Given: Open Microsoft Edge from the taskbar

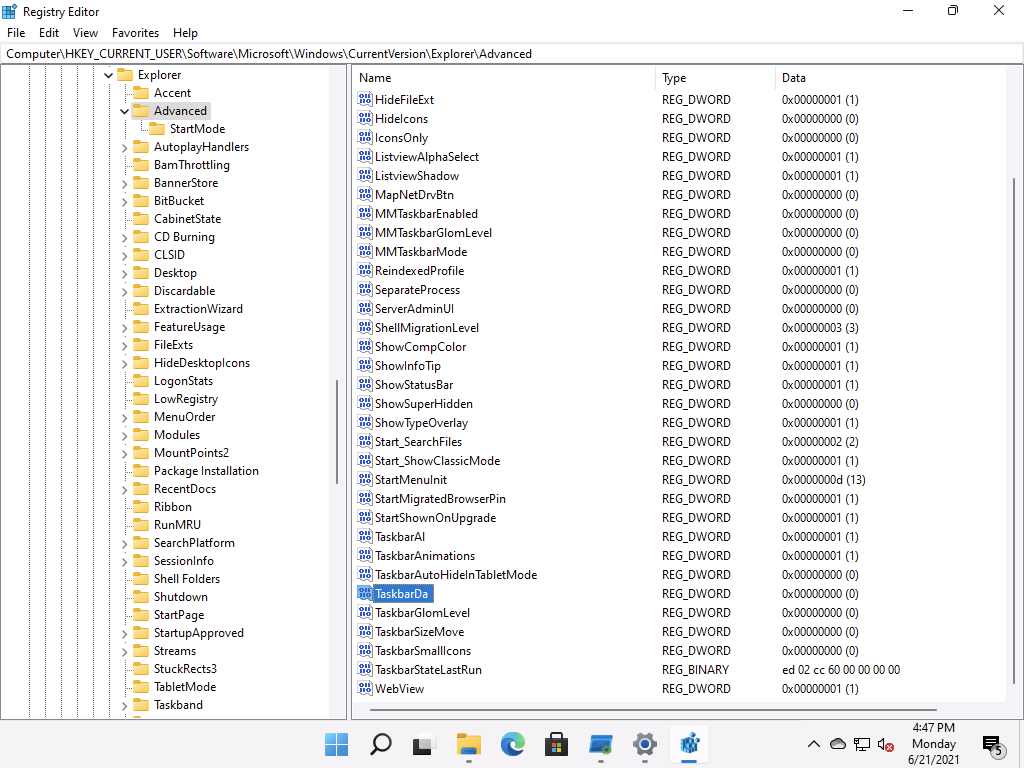Looking at the screenshot, I should (x=513, y=744).
